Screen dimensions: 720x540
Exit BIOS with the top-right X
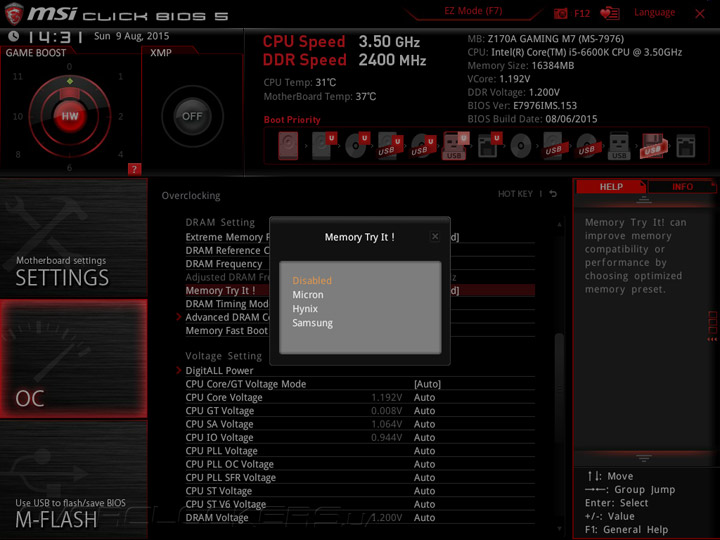click(x=699, y=14)
